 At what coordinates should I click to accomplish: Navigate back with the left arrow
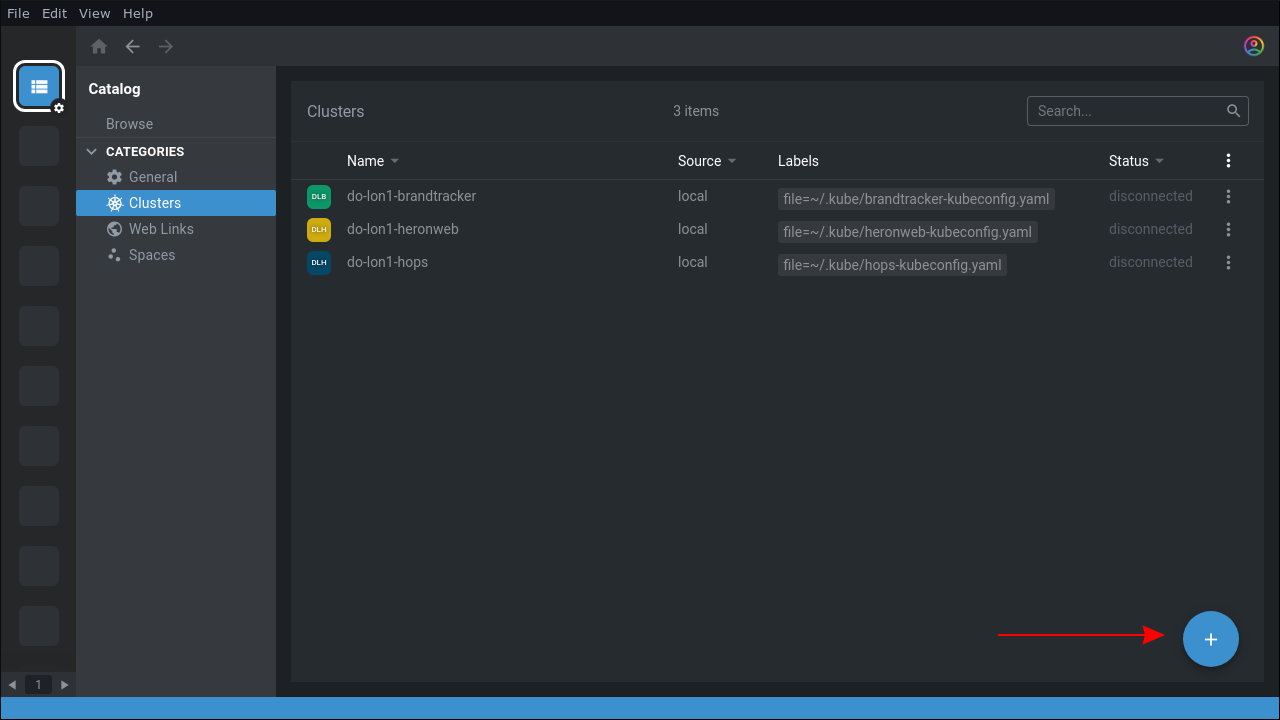click(x=133, y=46)
